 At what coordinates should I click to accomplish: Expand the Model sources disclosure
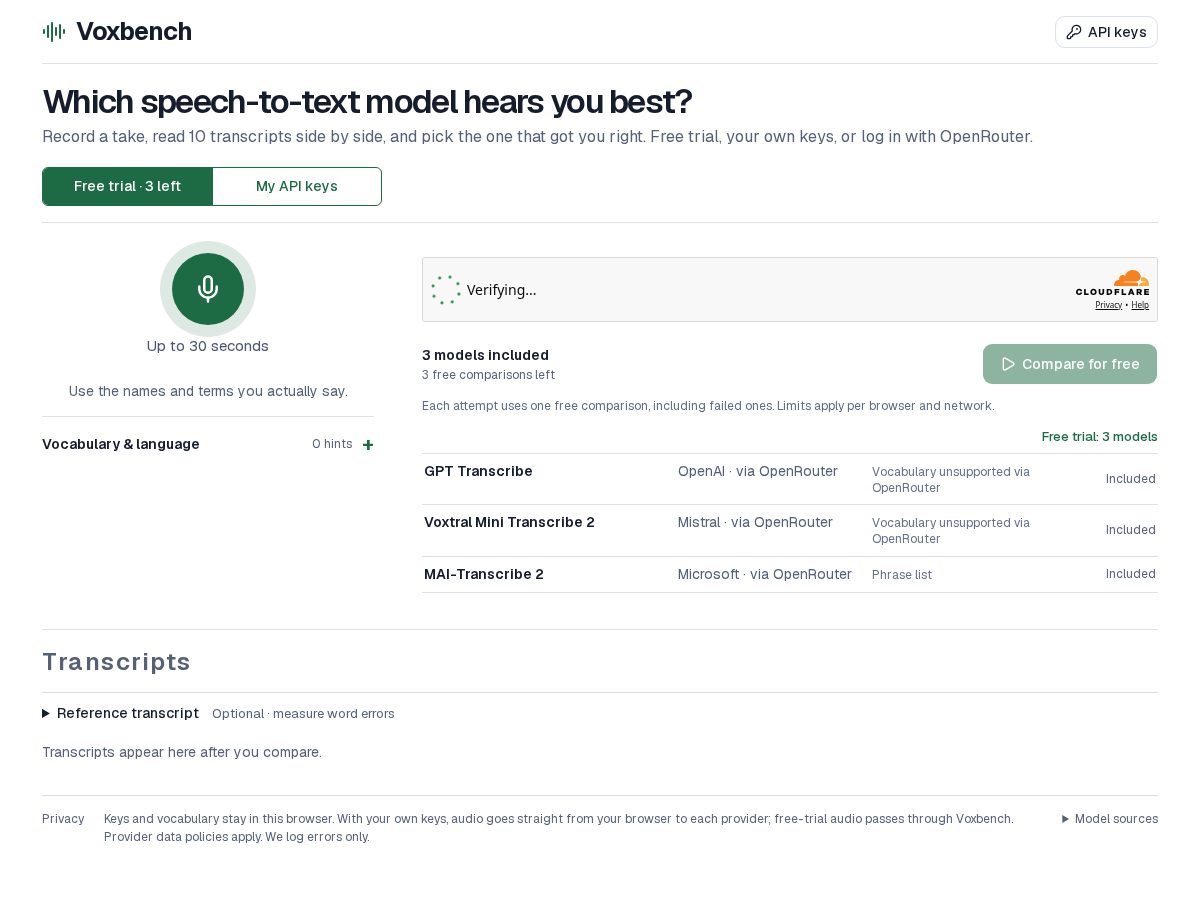tap(1110, 819)
